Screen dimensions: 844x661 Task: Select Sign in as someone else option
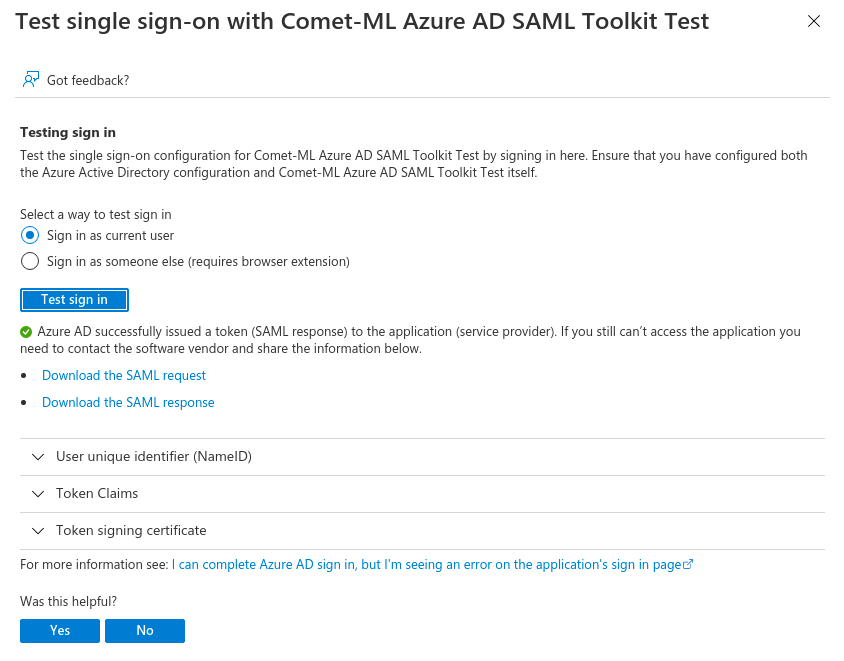30,261
